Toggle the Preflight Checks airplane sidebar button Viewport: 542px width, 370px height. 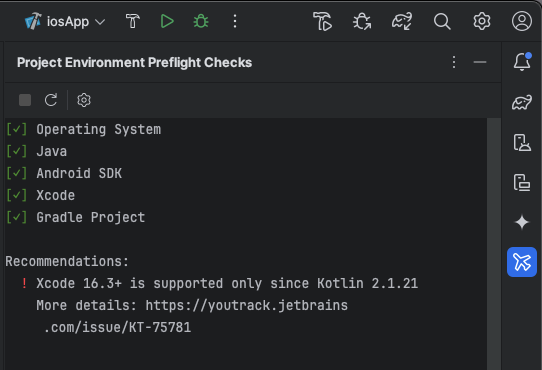tap(522, 262)
